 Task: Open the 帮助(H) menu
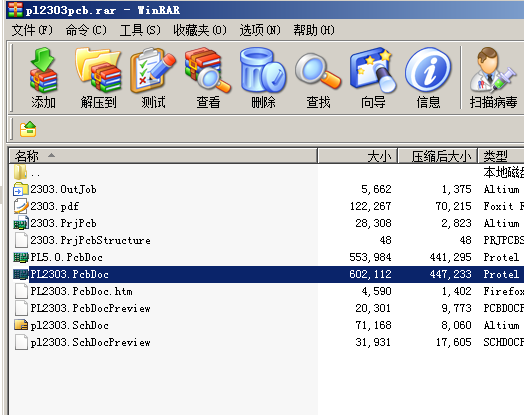[x=314, y=30]
